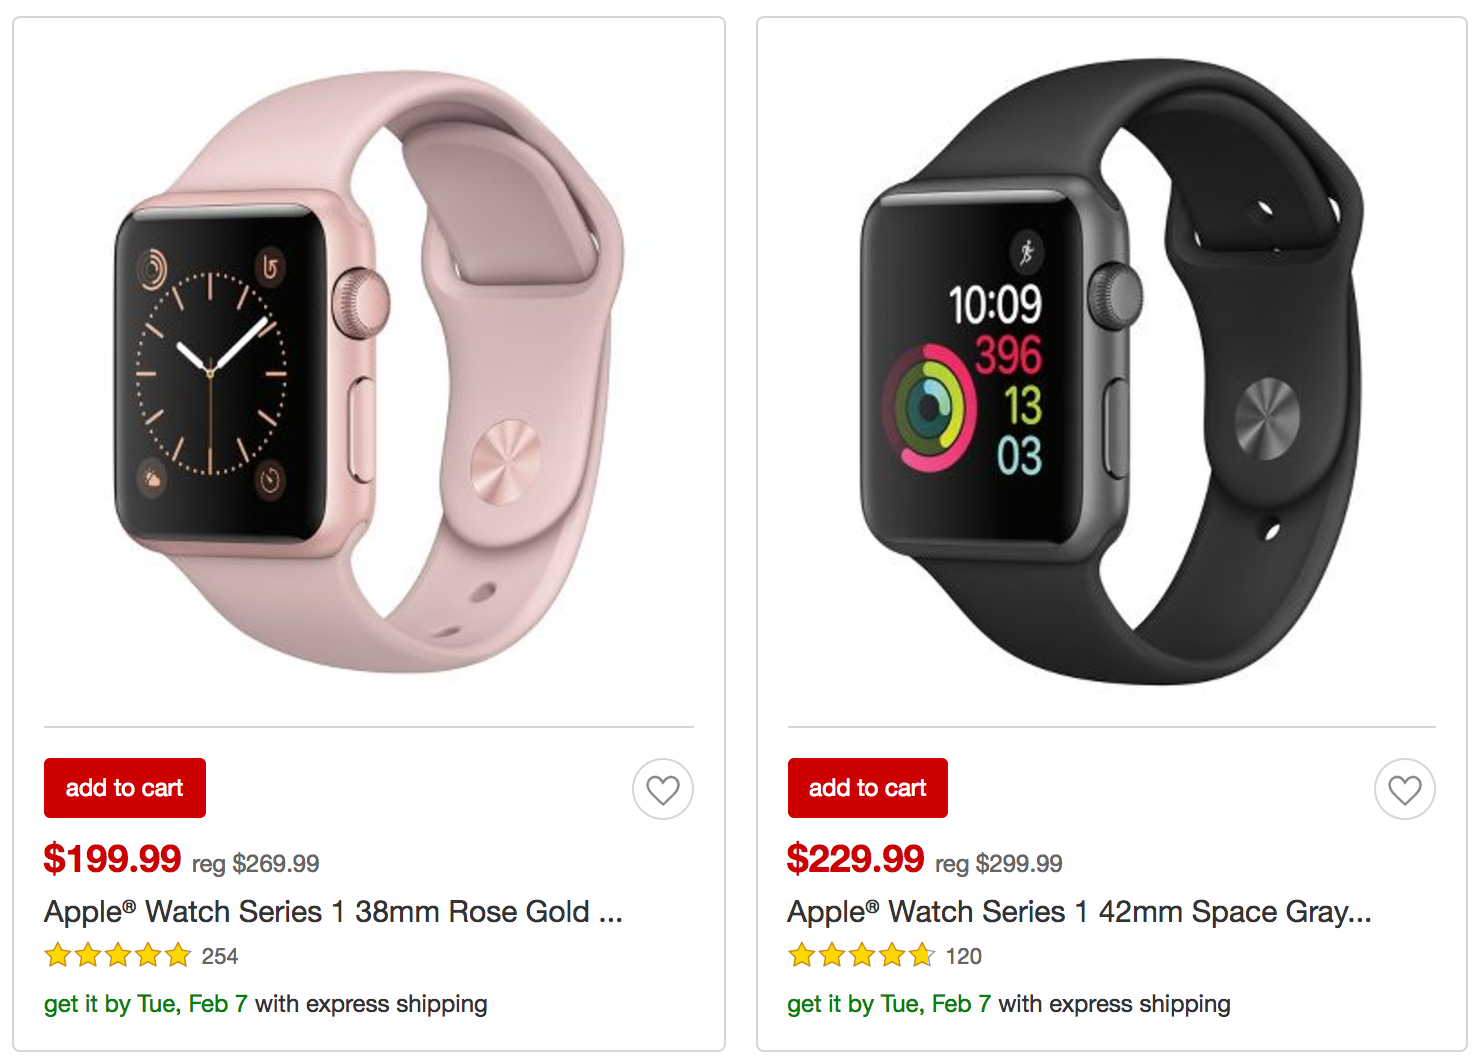This screenshot has height=1064, width=1478.
Task: Click the $229.99 sale price
Action: (855, 859)
